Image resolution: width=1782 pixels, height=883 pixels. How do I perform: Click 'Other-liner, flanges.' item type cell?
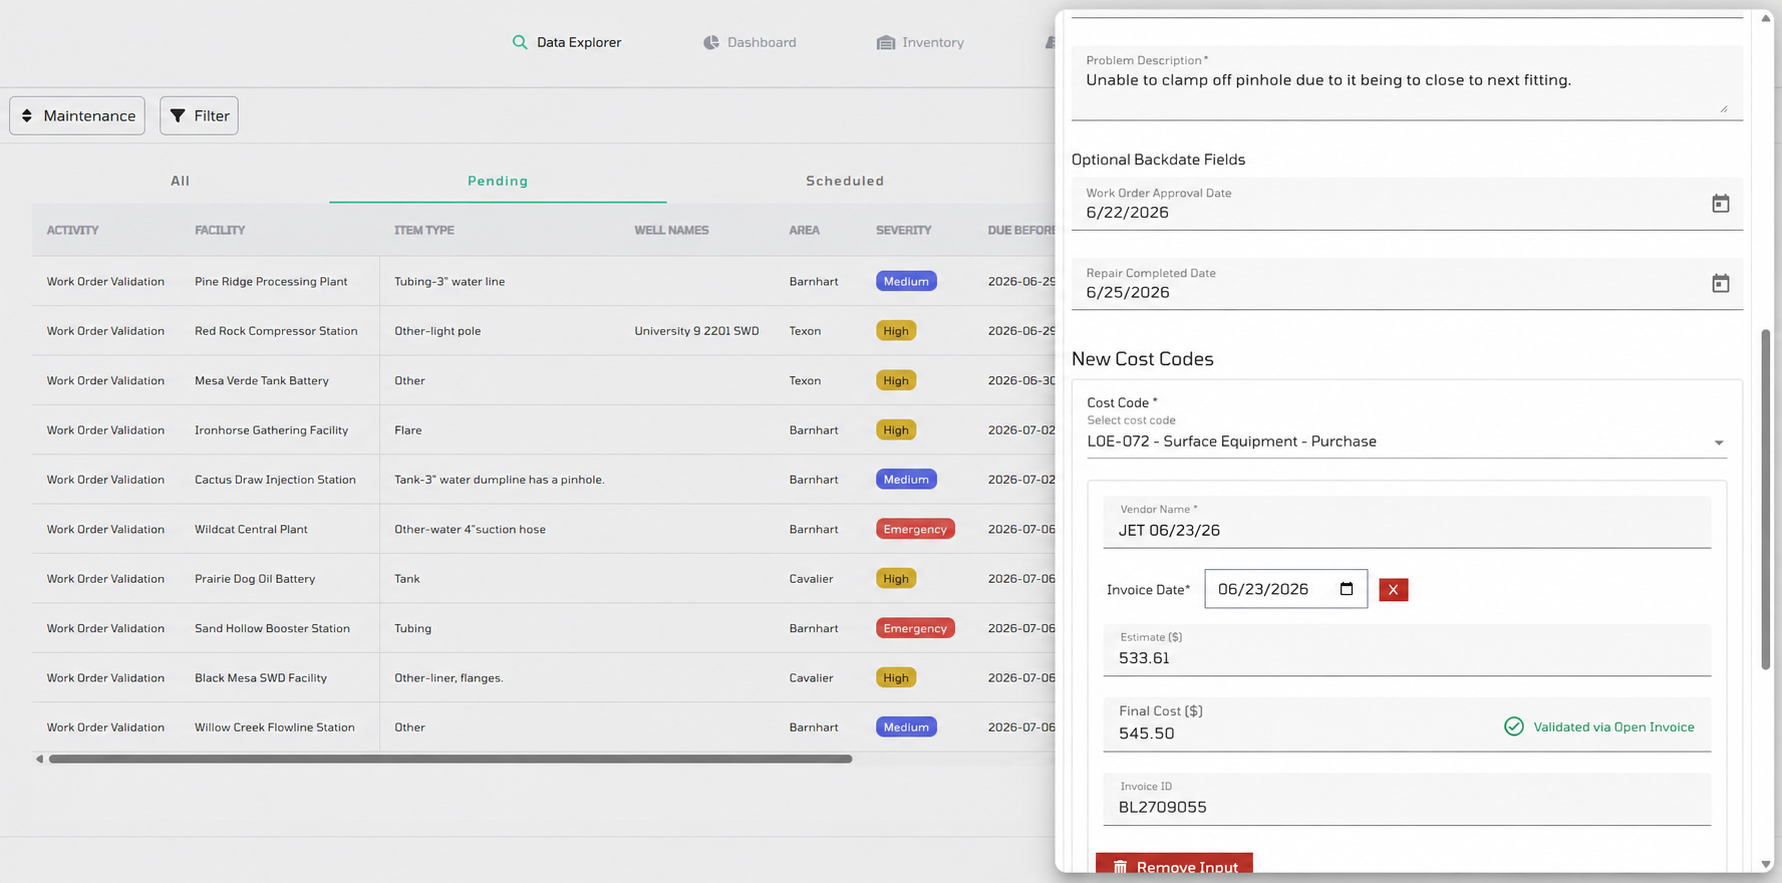point(448,678)
